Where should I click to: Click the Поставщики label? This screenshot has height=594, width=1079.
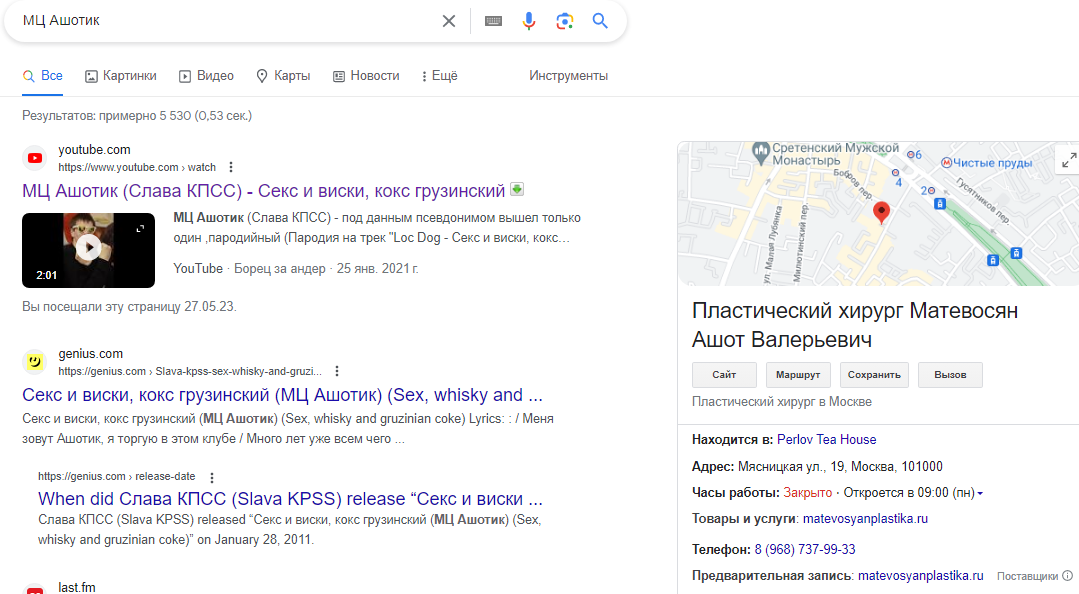pyautogui.click(x=1027, y=576)
